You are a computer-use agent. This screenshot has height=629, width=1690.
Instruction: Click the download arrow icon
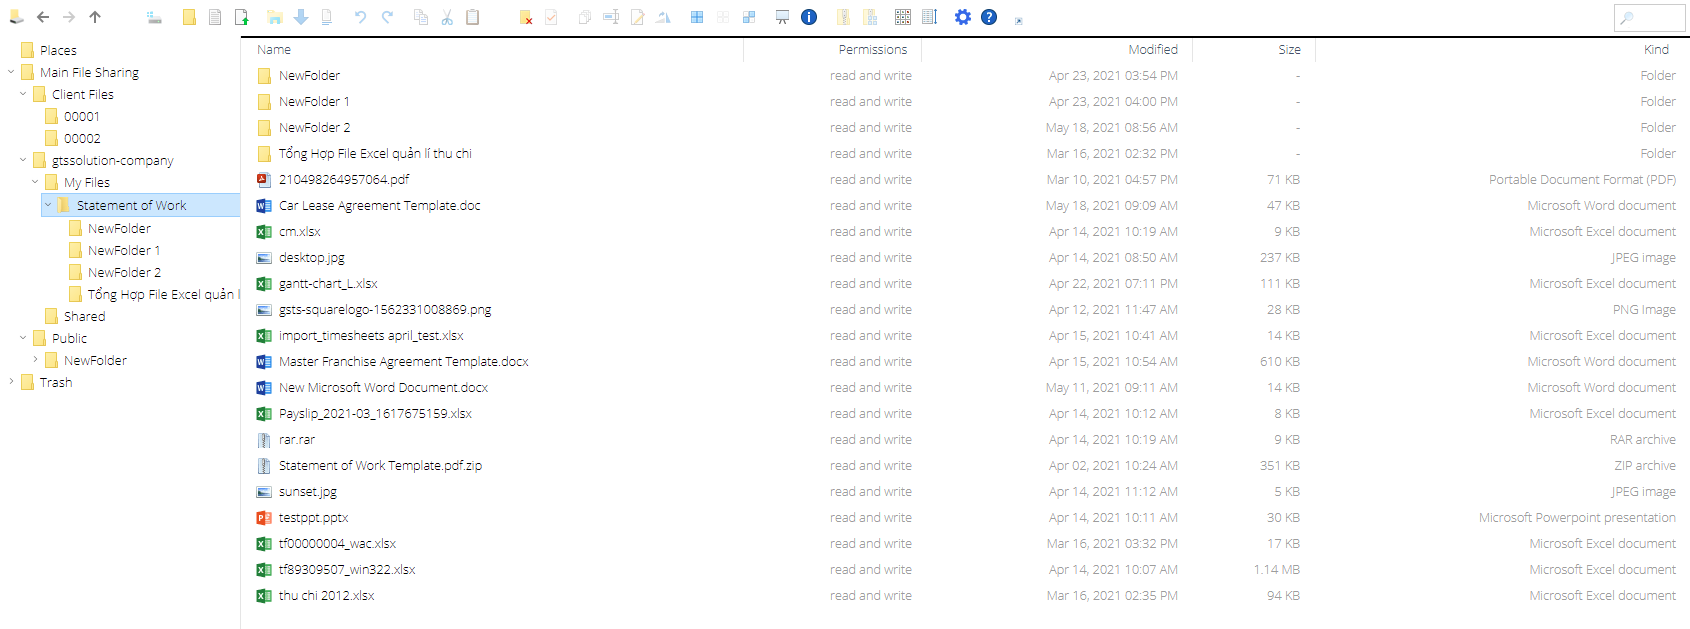click(x=301, y=17)
